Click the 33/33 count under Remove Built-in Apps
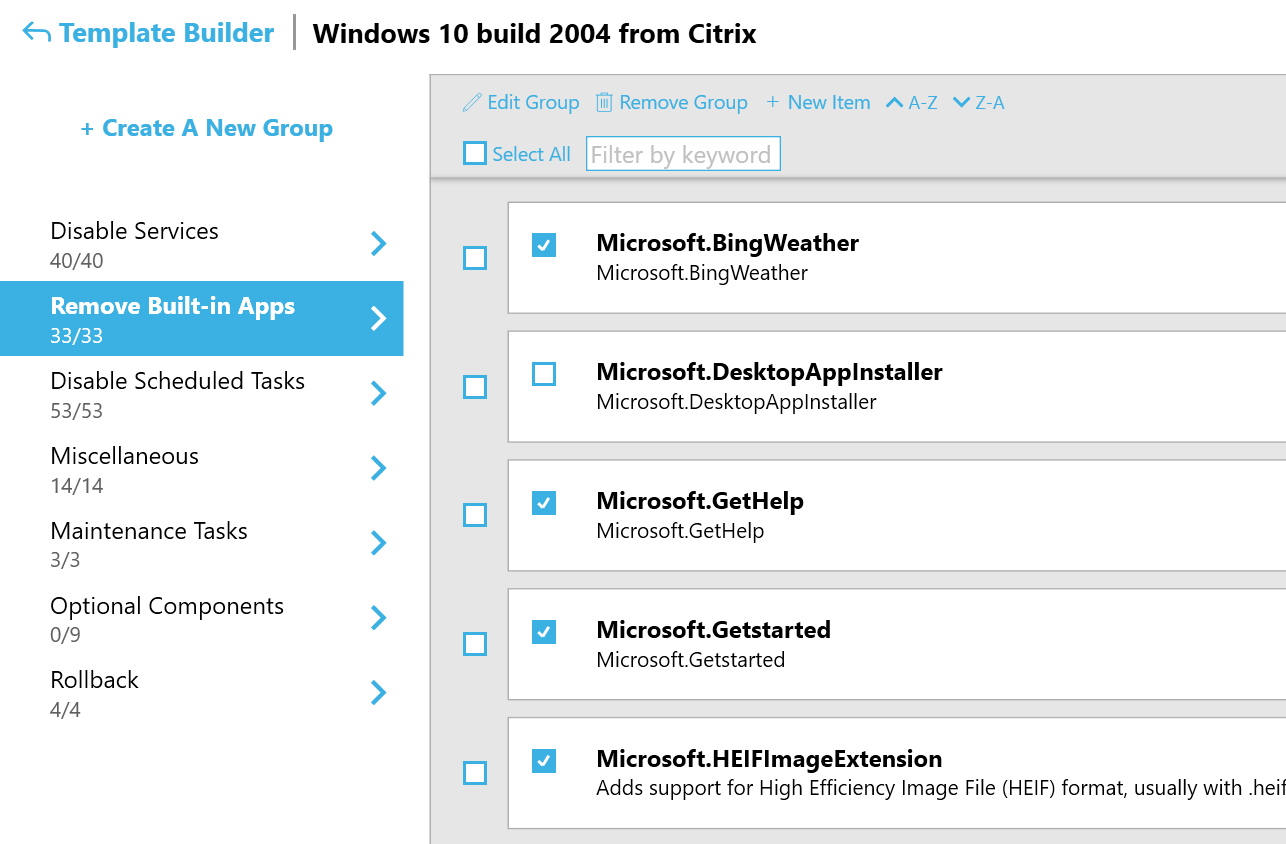The width and height of the screenshot is (1286, 844). (x=77, y=336)
